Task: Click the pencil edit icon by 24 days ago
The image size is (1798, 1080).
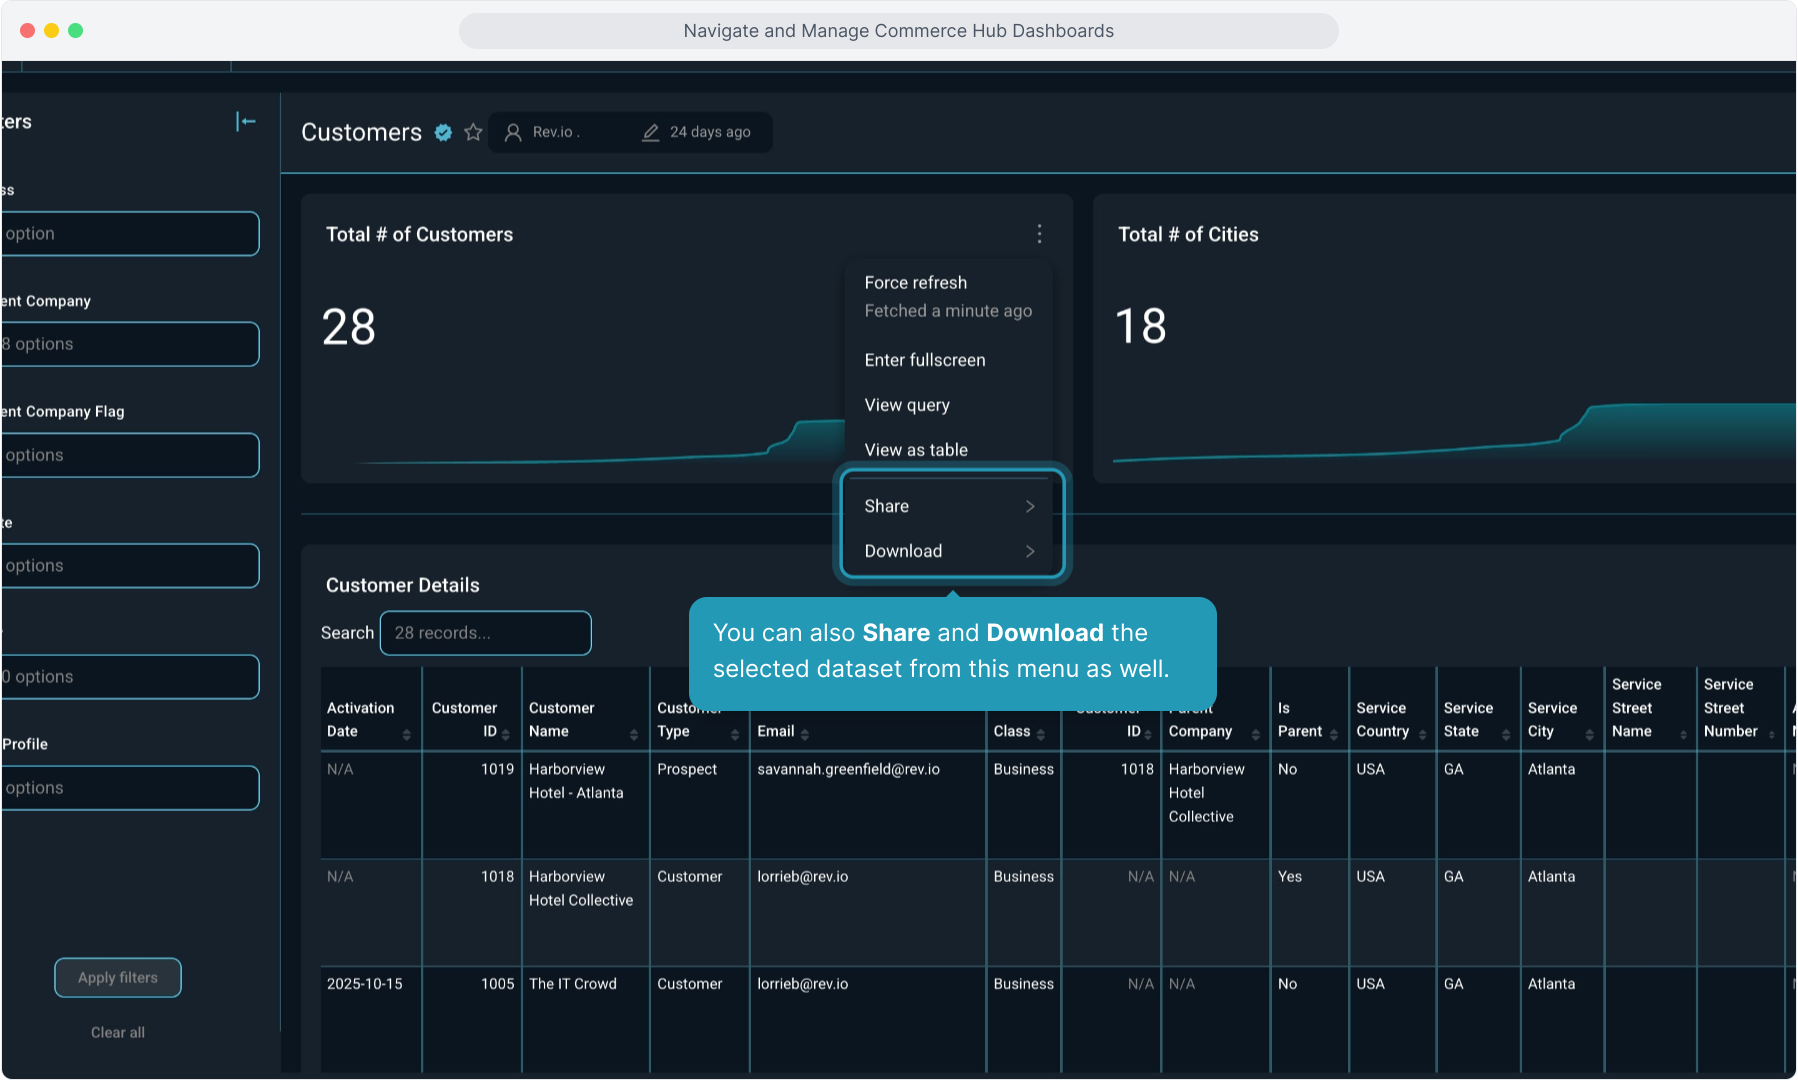Action: click(650, 132)
